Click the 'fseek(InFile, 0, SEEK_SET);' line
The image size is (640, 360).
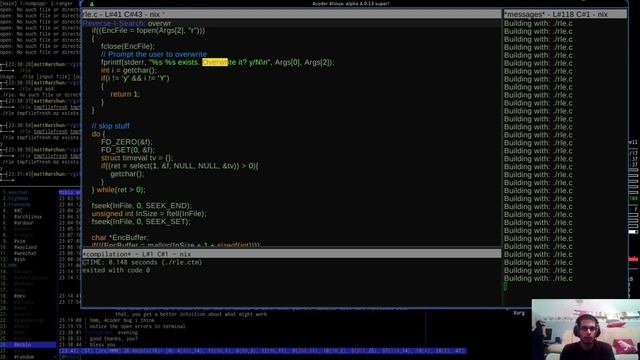(141, 222)
